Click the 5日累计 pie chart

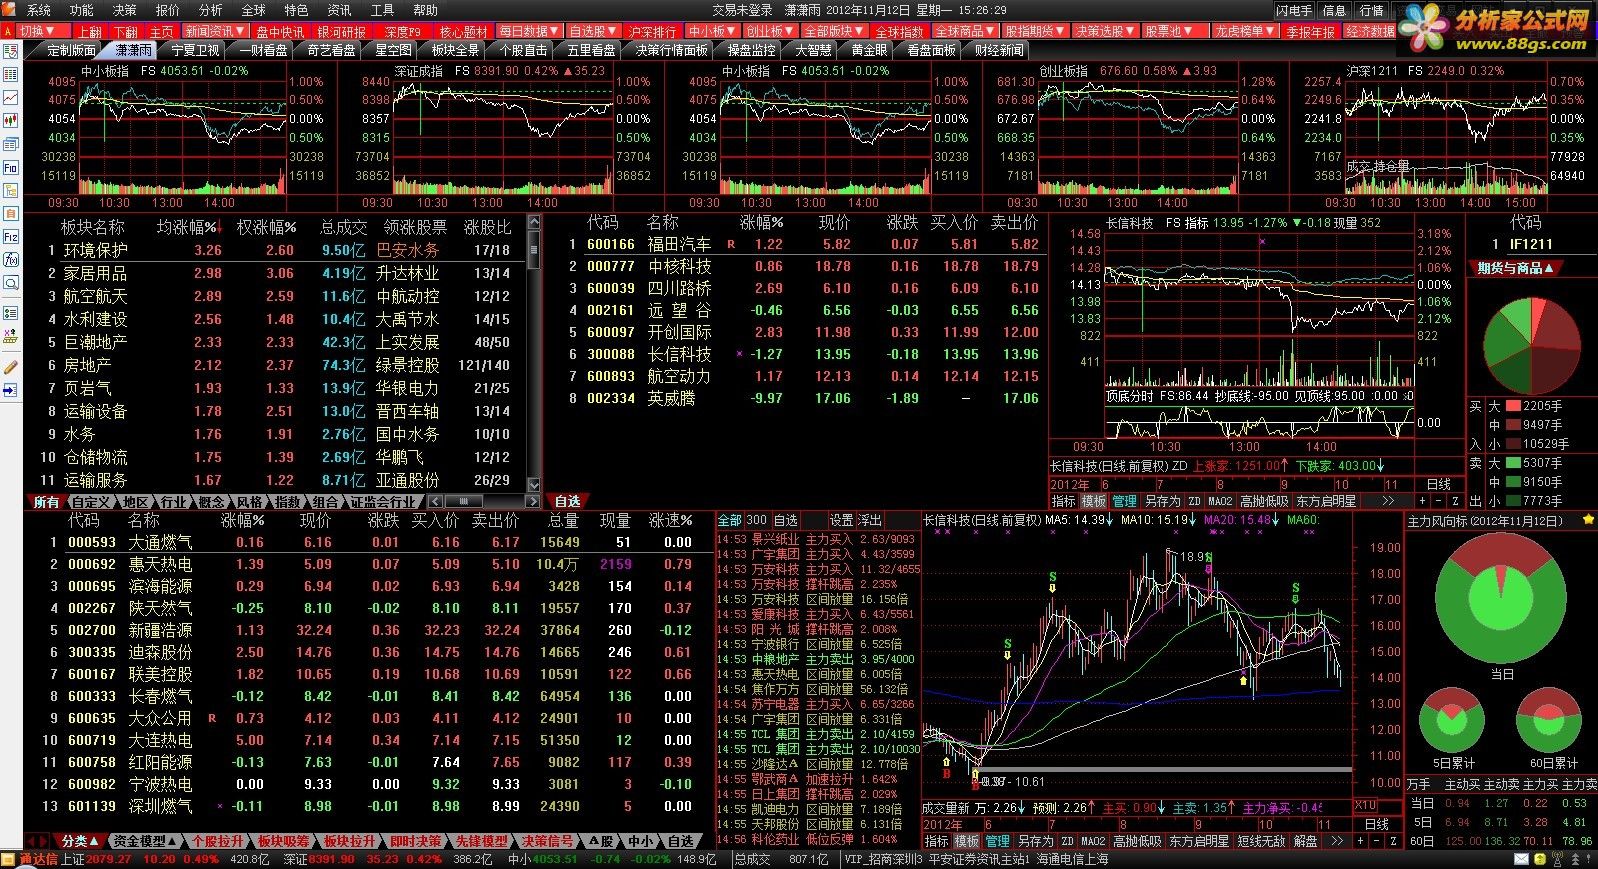point(1452,720)
